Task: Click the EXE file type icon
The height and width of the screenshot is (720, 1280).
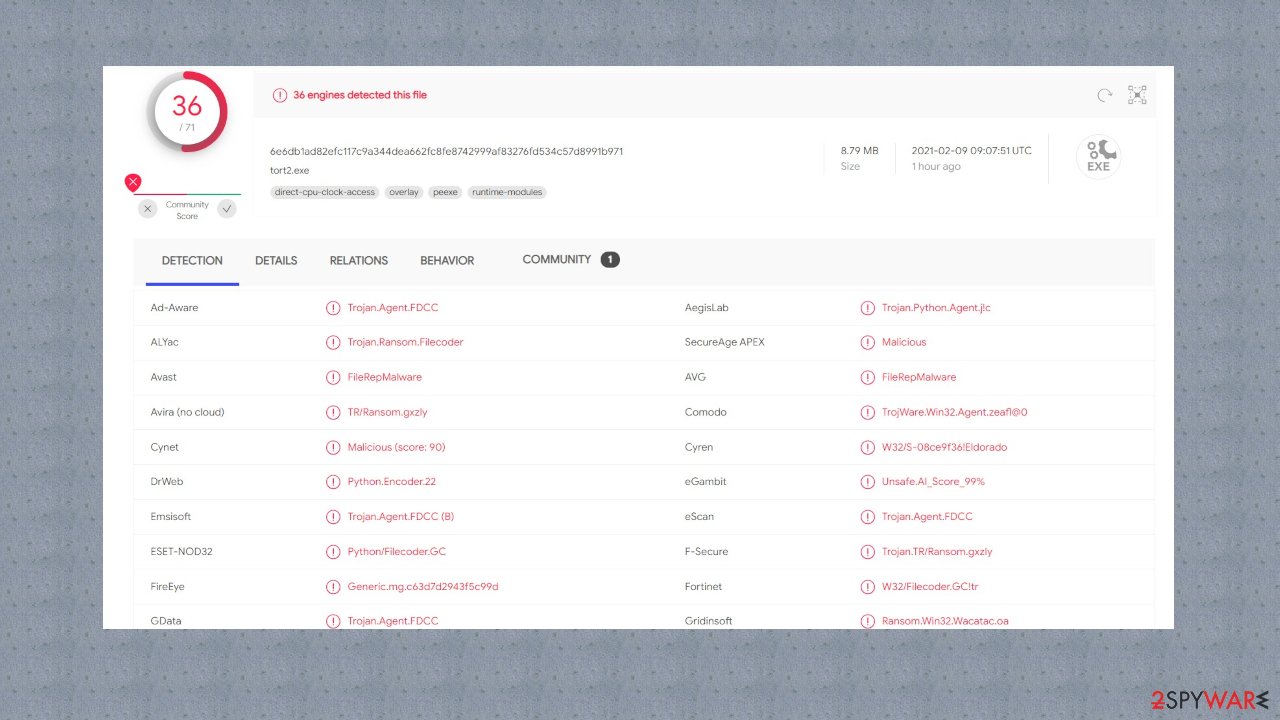Action: pyautogui.click(x=1099, y=157)
